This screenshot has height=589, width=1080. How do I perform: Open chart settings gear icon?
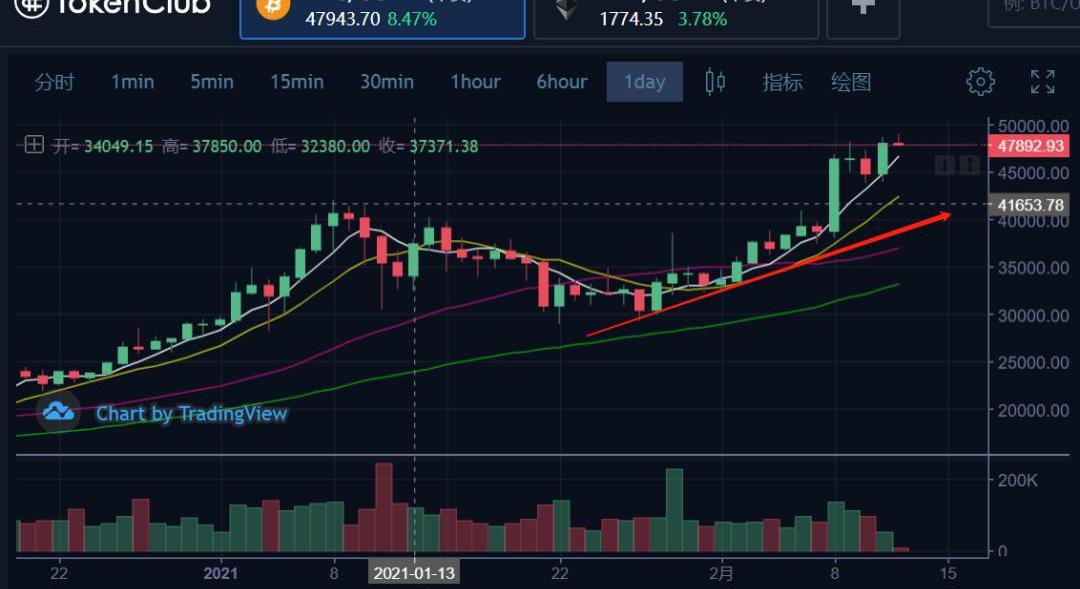coord(980,82)
